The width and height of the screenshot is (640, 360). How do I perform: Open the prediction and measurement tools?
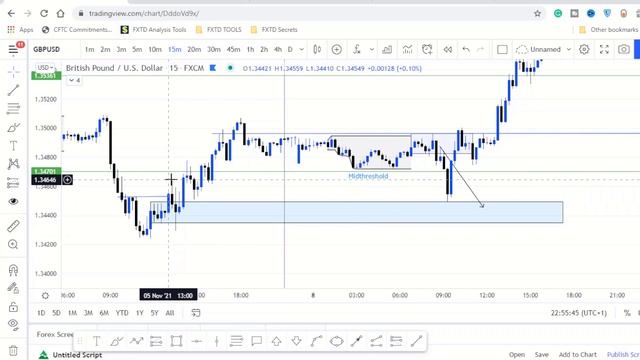13,183
